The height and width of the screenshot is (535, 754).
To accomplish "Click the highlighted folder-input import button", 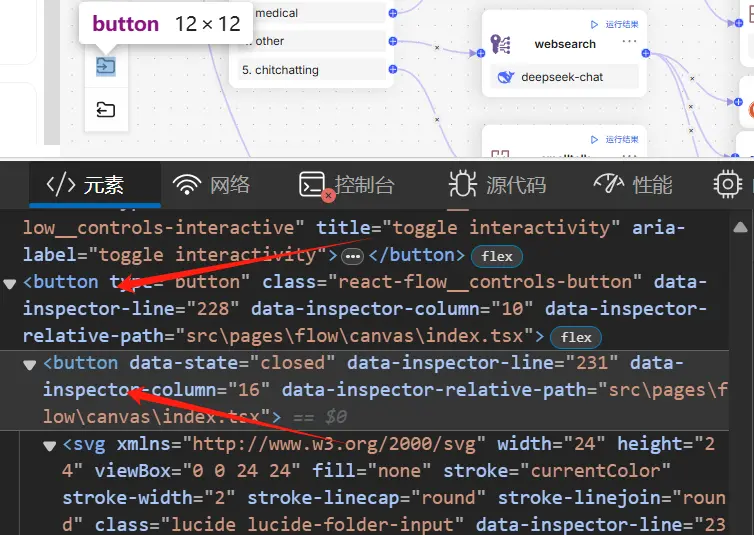I will pyautogui.click(x=106, y=65).
